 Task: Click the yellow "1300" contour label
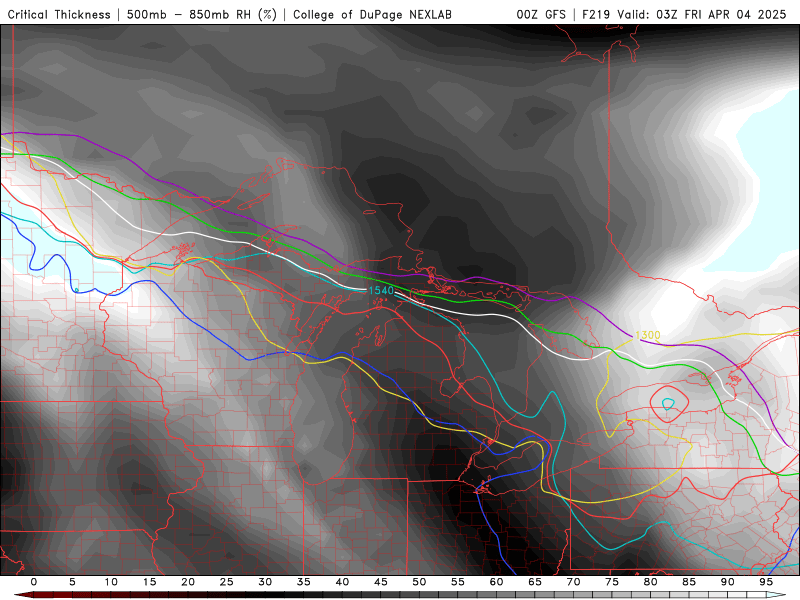tap(648, 335)
